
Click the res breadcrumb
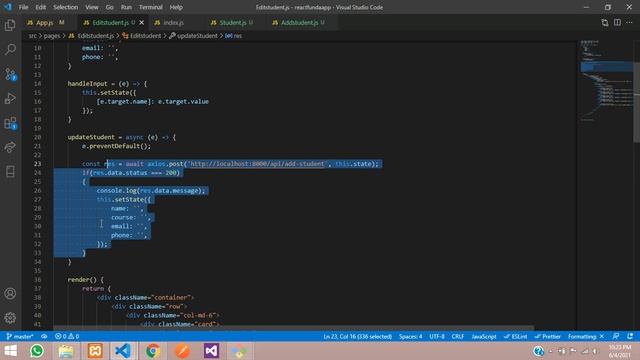(x=234, y=36)
